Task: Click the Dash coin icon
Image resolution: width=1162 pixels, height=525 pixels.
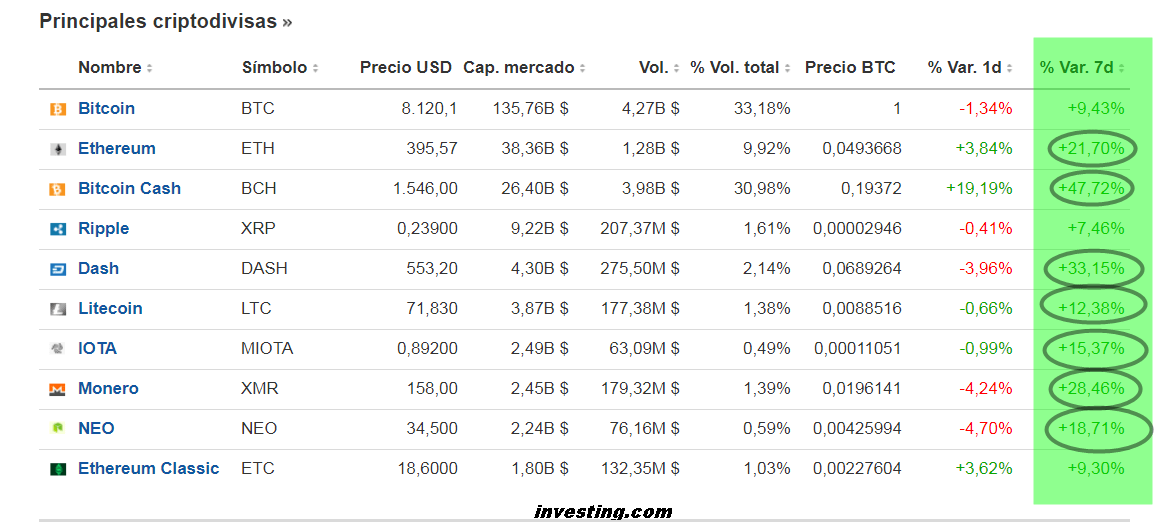Action: click(58, 269)
